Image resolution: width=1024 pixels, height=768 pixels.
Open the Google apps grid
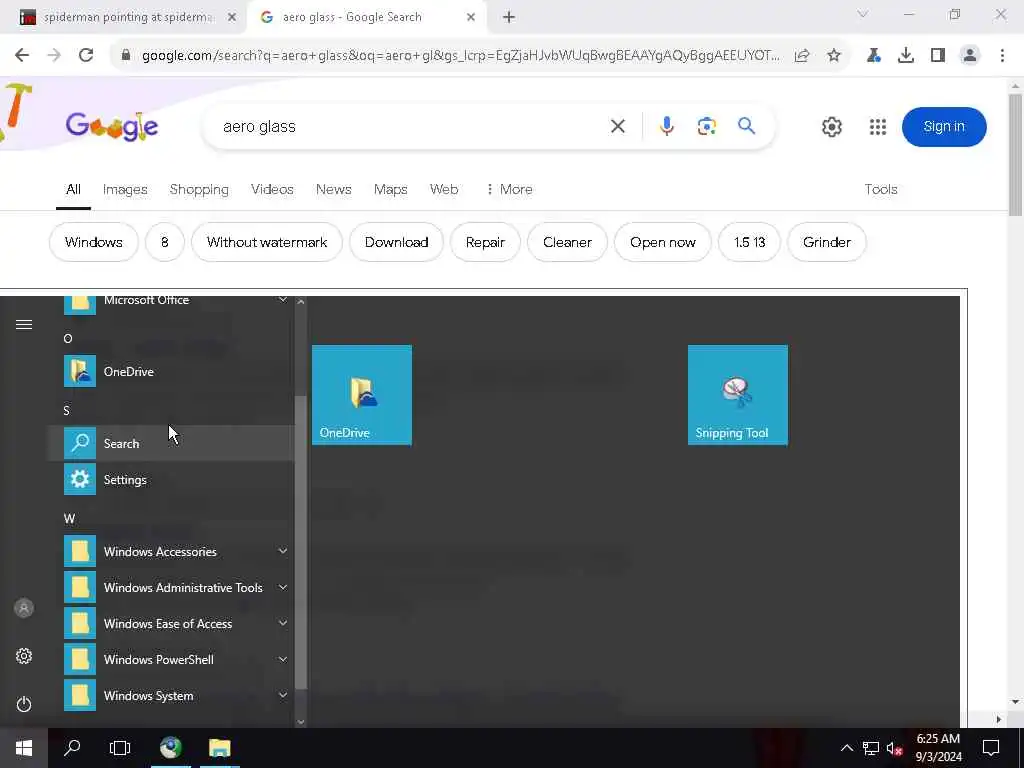pyautogui.click(x=878, y=127)
